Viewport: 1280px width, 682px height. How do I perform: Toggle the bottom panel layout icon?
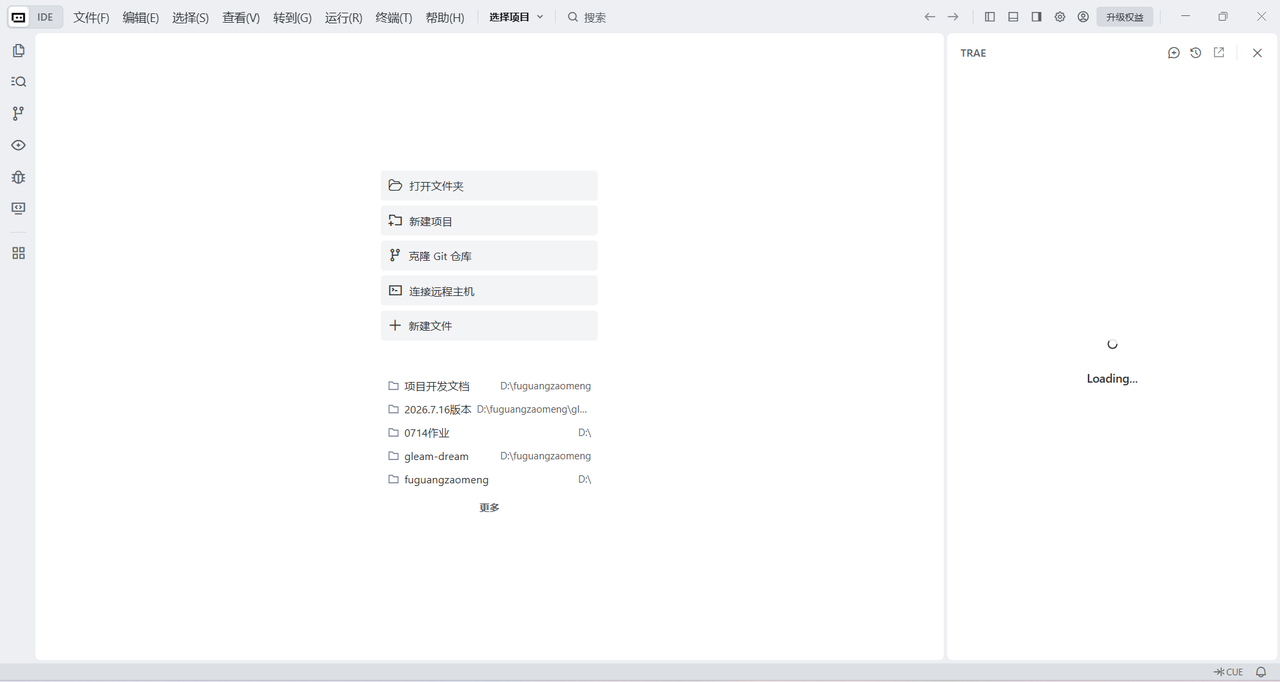point(1013,17)
